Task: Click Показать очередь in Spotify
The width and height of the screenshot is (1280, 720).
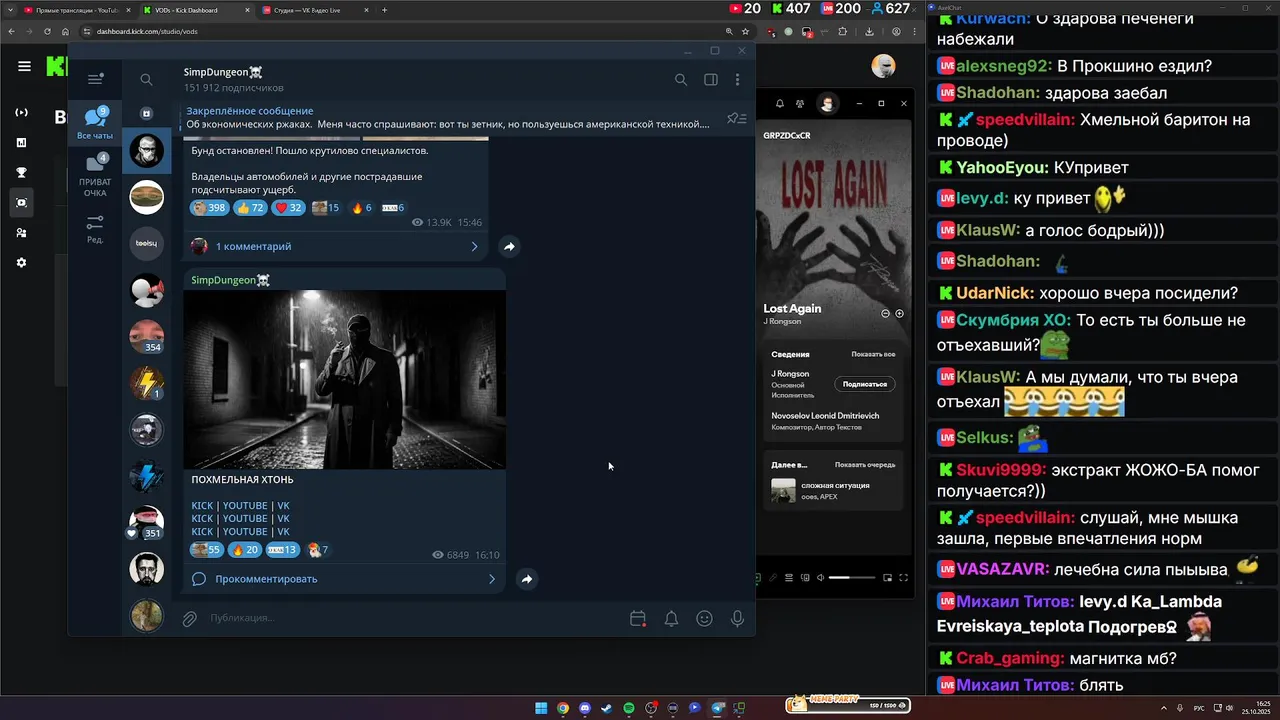Action: [865, 464]
